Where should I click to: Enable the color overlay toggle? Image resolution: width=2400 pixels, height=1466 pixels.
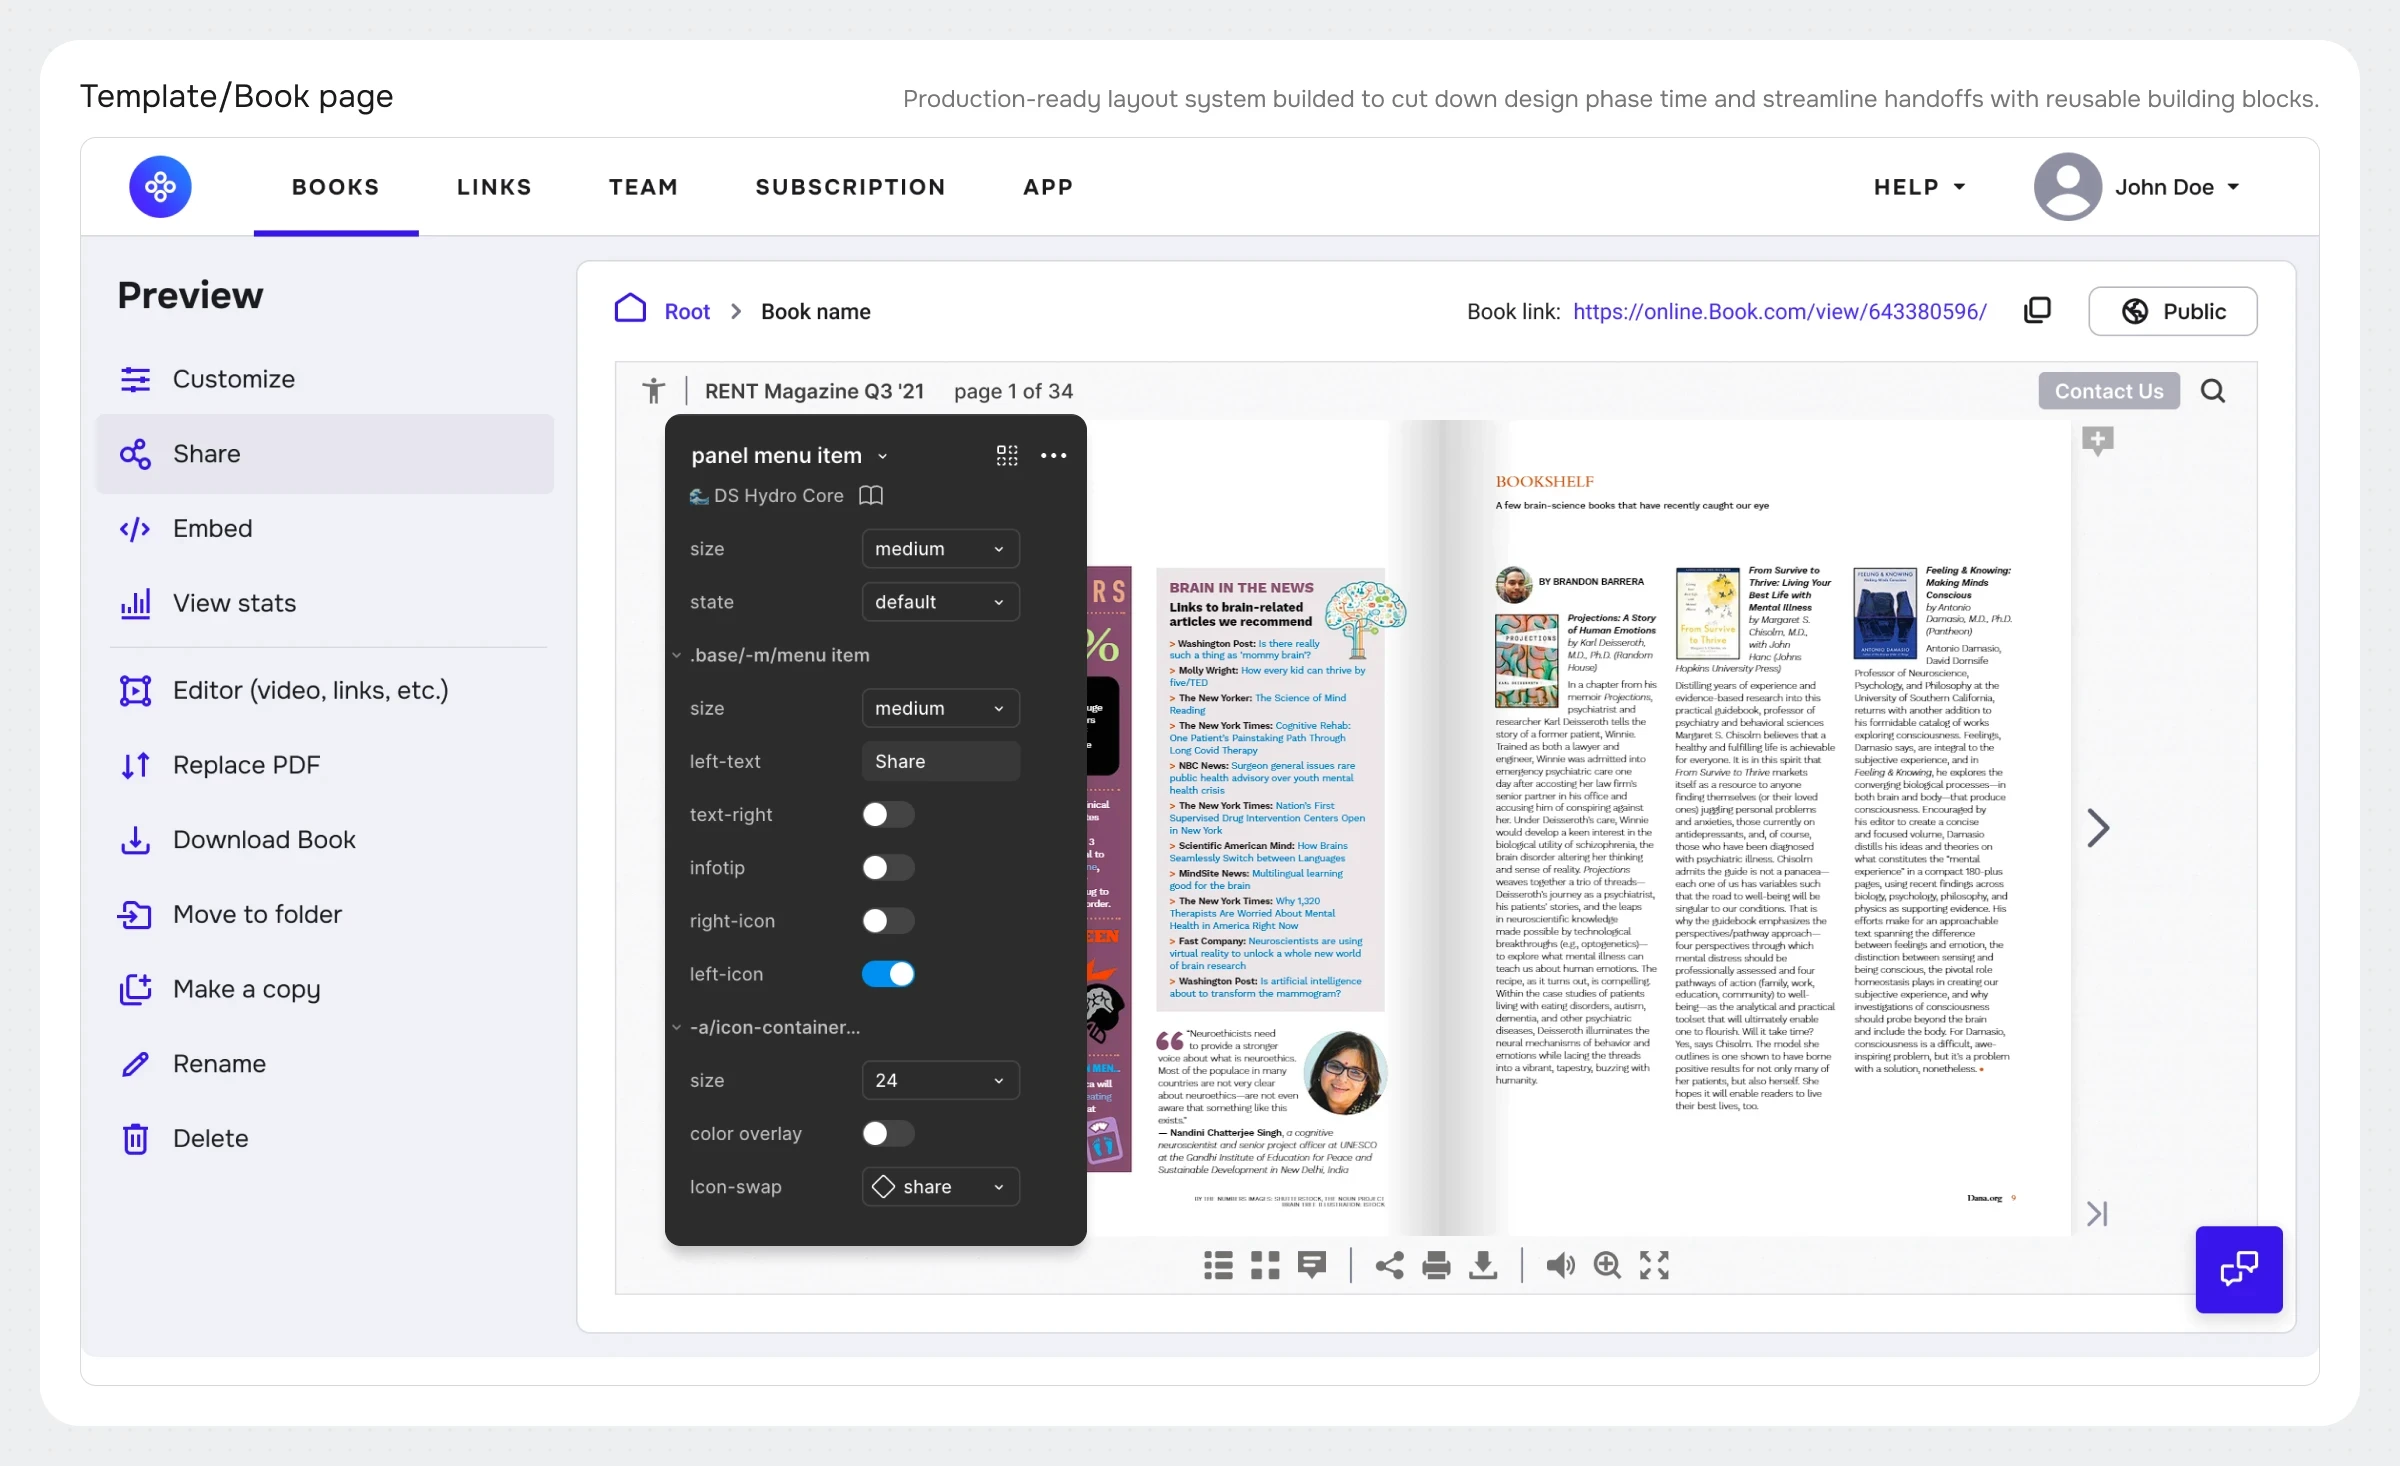tap(888, 1134)
